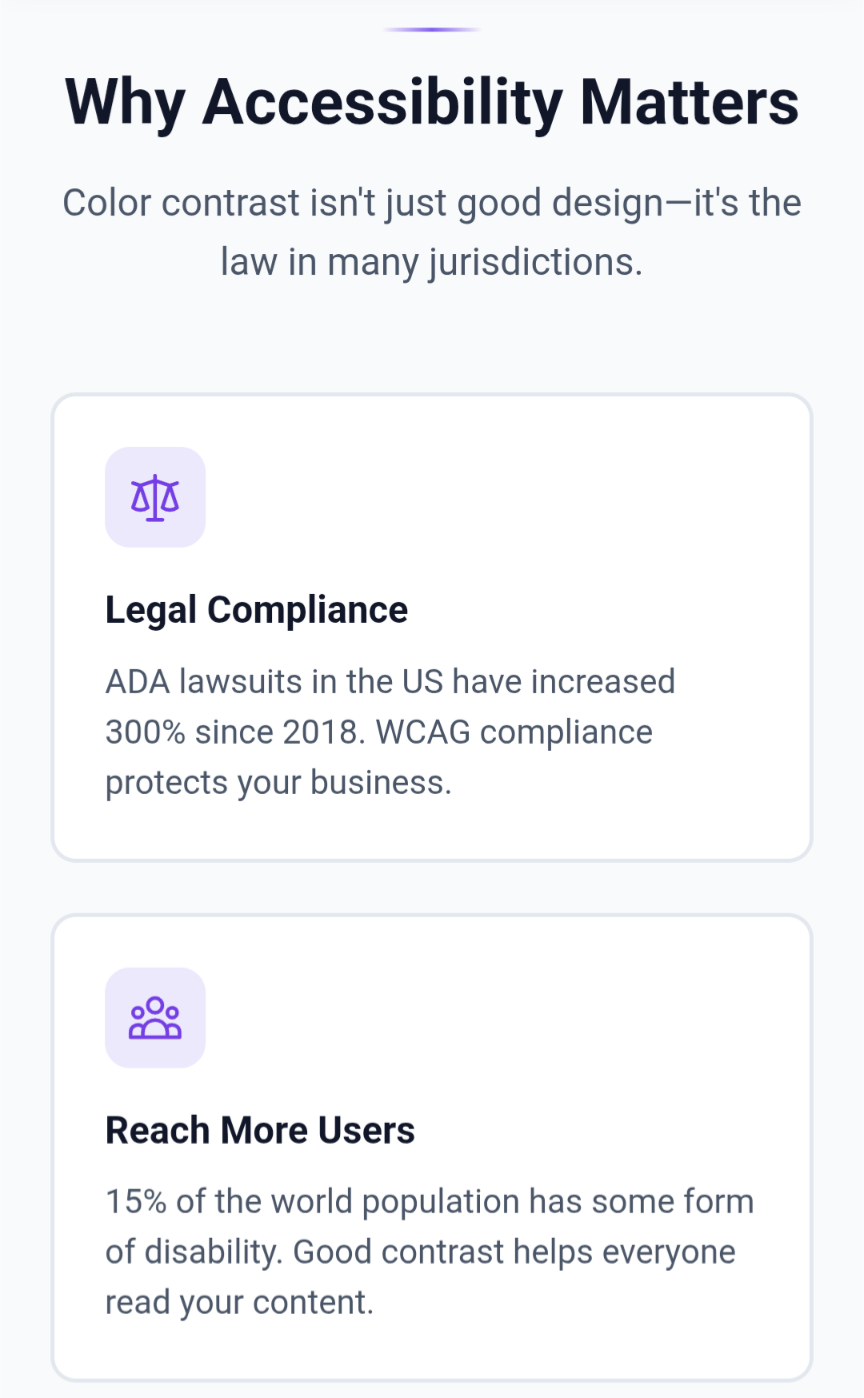Click the of disability text in second card
This screenshot has height=1398, width=864.
tap(195, 1251)
